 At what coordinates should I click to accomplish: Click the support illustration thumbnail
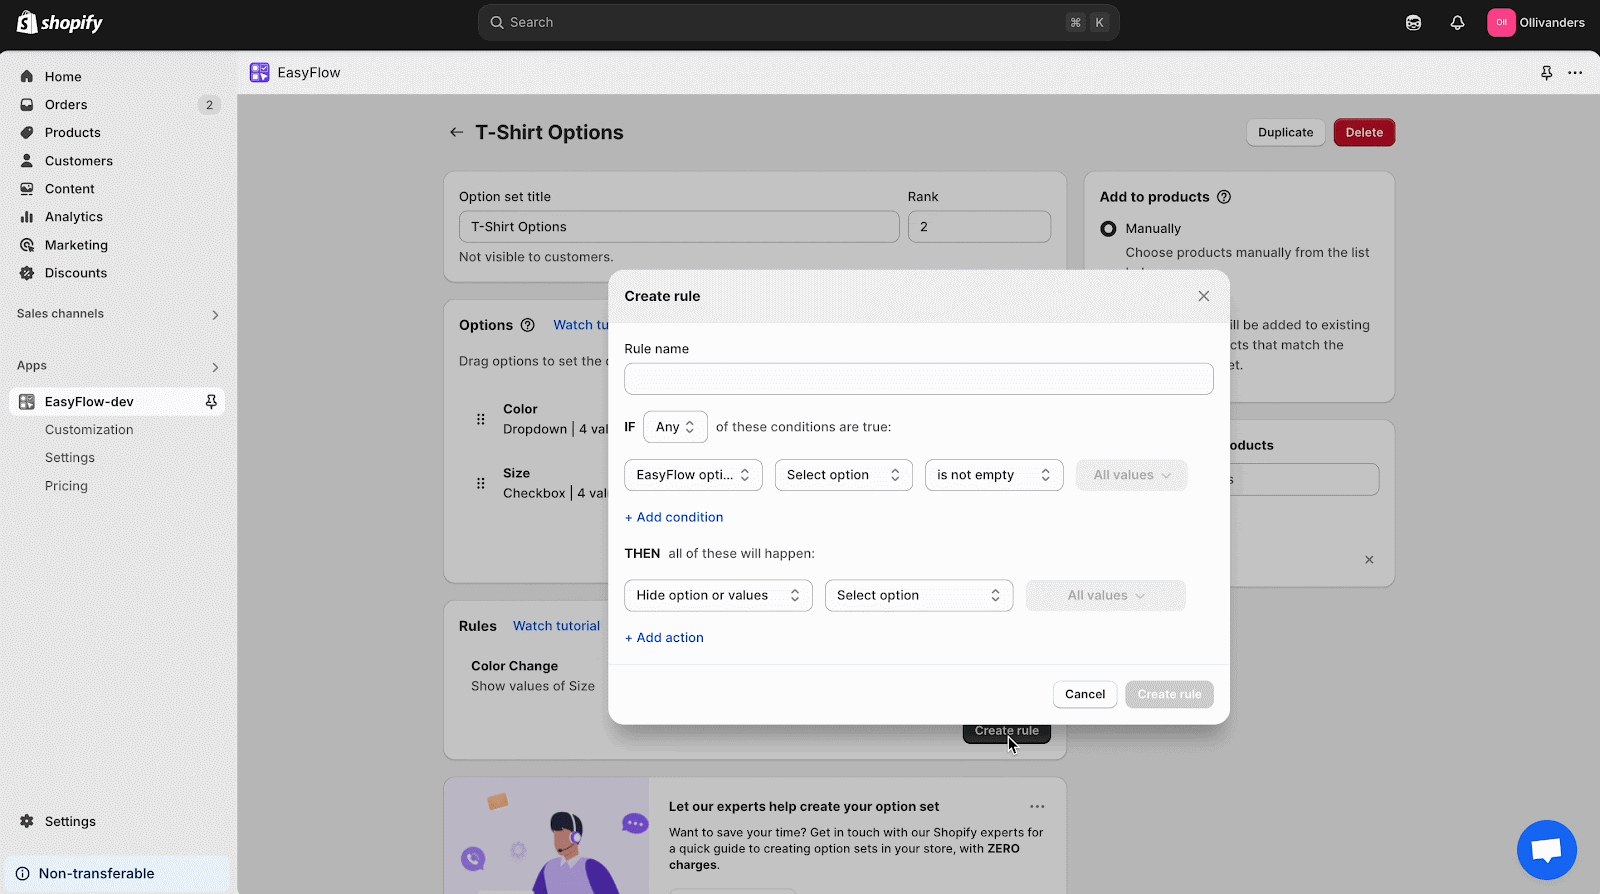pos(546,836)
